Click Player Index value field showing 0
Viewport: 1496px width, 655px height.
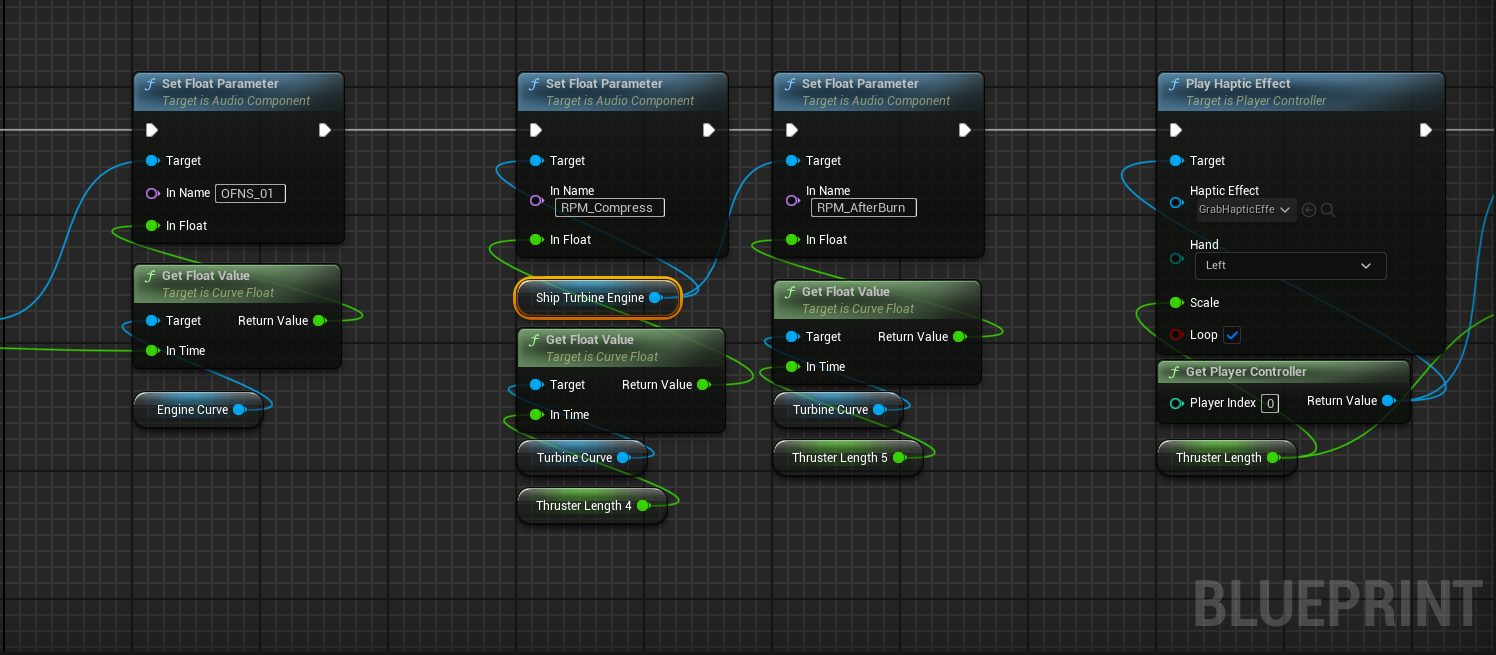tap(1269, 403)
